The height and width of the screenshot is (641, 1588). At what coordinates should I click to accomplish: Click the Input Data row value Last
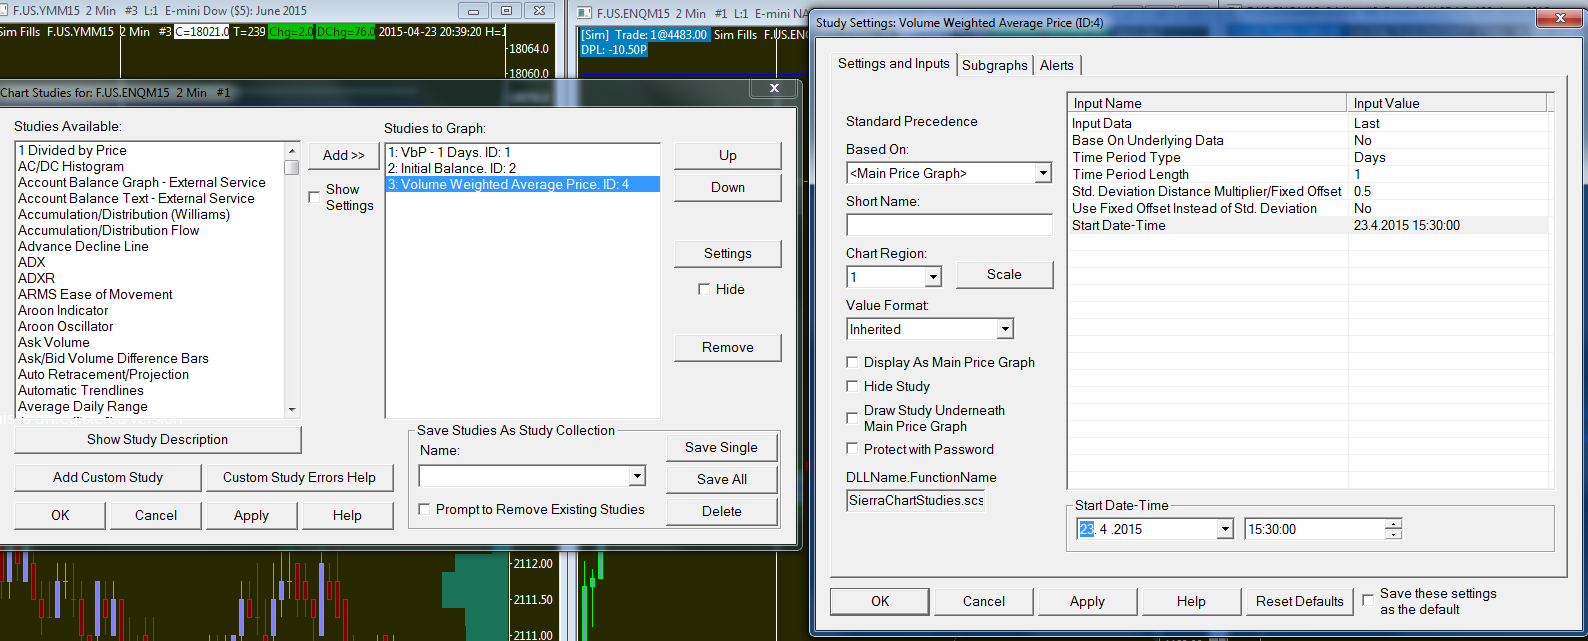[x=1366, y=123]
